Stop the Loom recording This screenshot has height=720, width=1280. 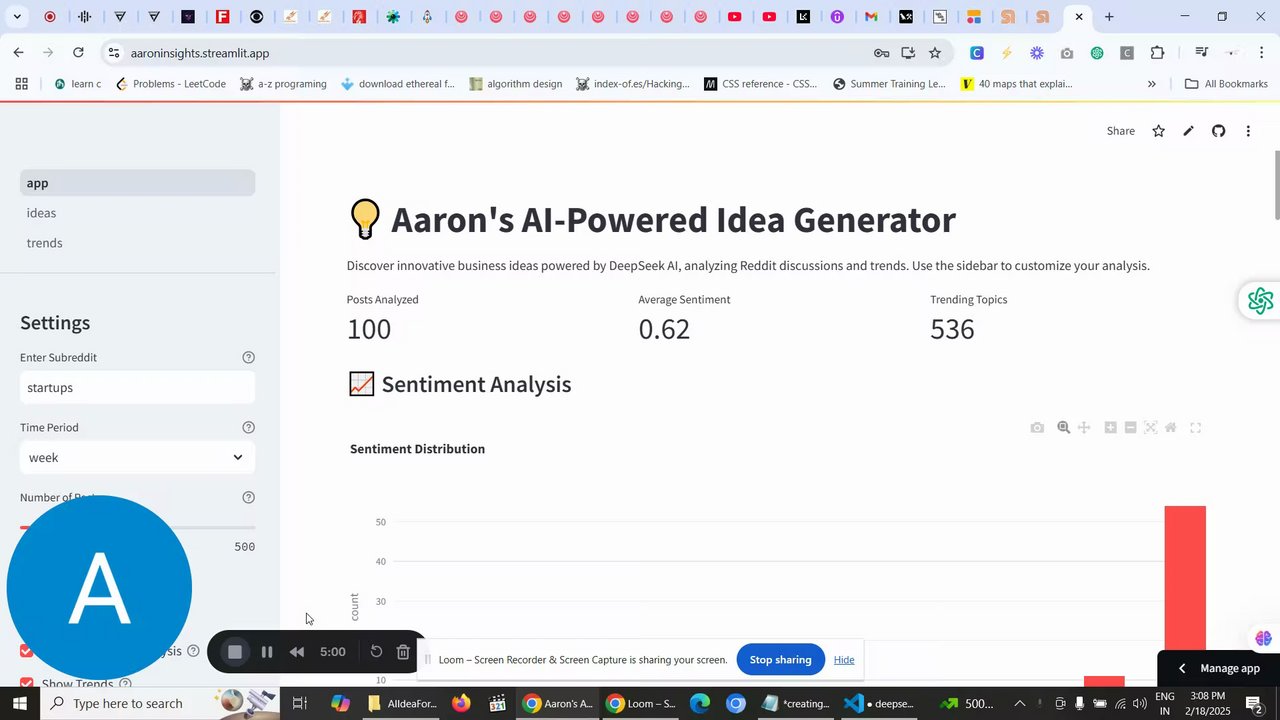click(x=235, y=652)
